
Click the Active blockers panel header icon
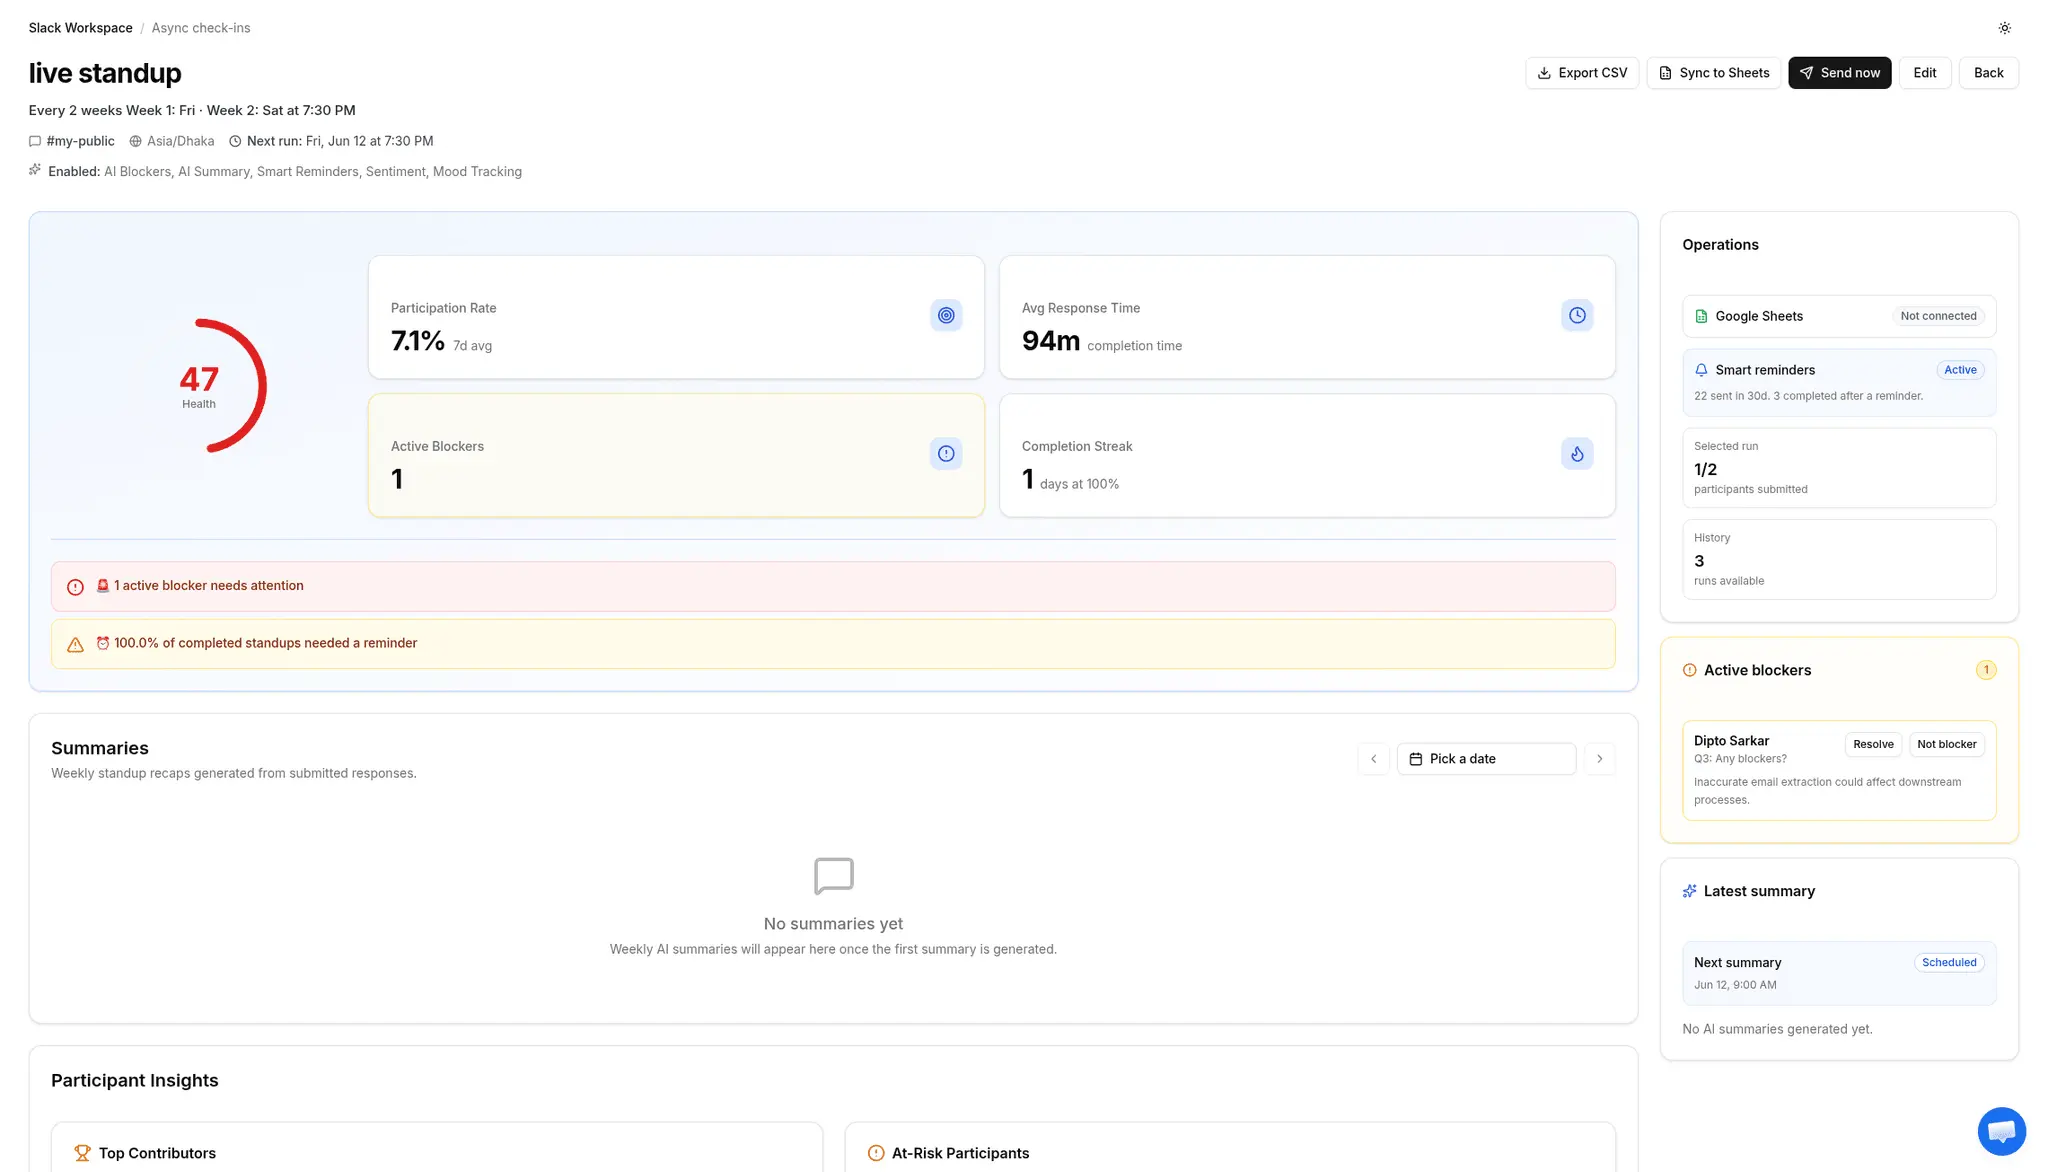[x=1690, y=670]
